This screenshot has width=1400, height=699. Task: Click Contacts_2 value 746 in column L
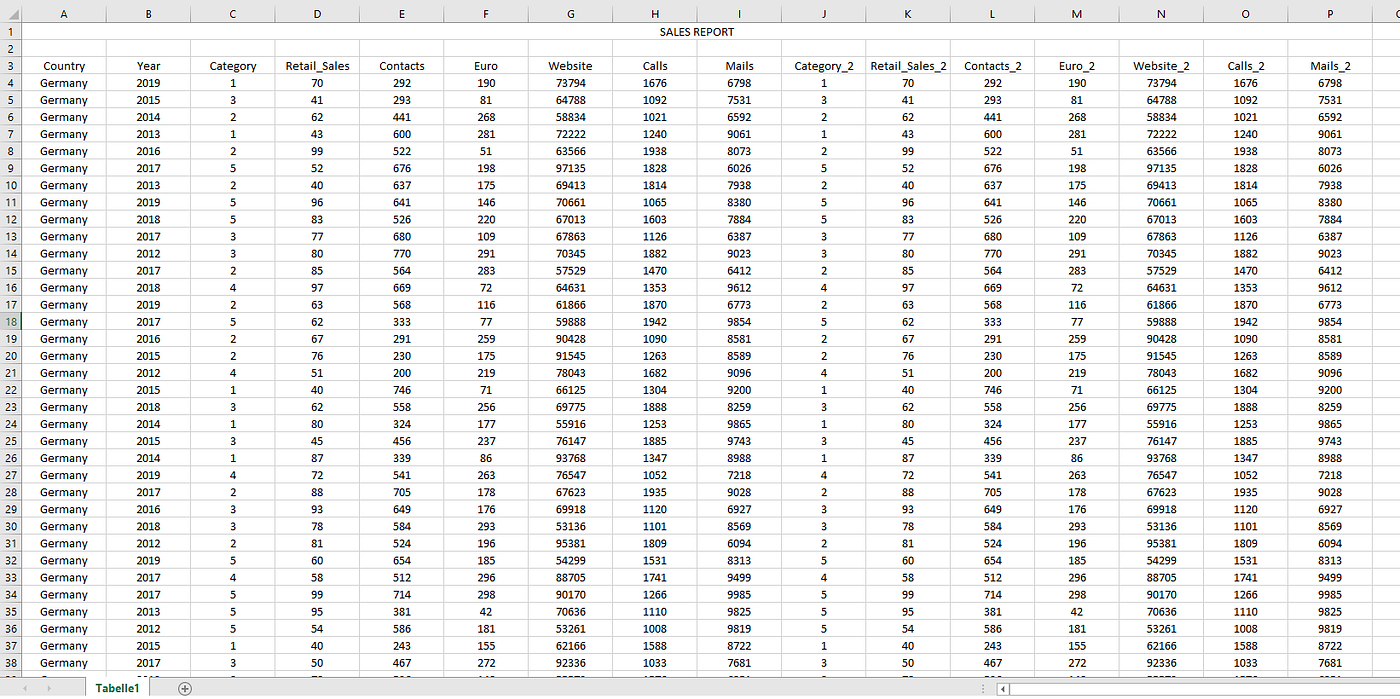pos(992,390)
